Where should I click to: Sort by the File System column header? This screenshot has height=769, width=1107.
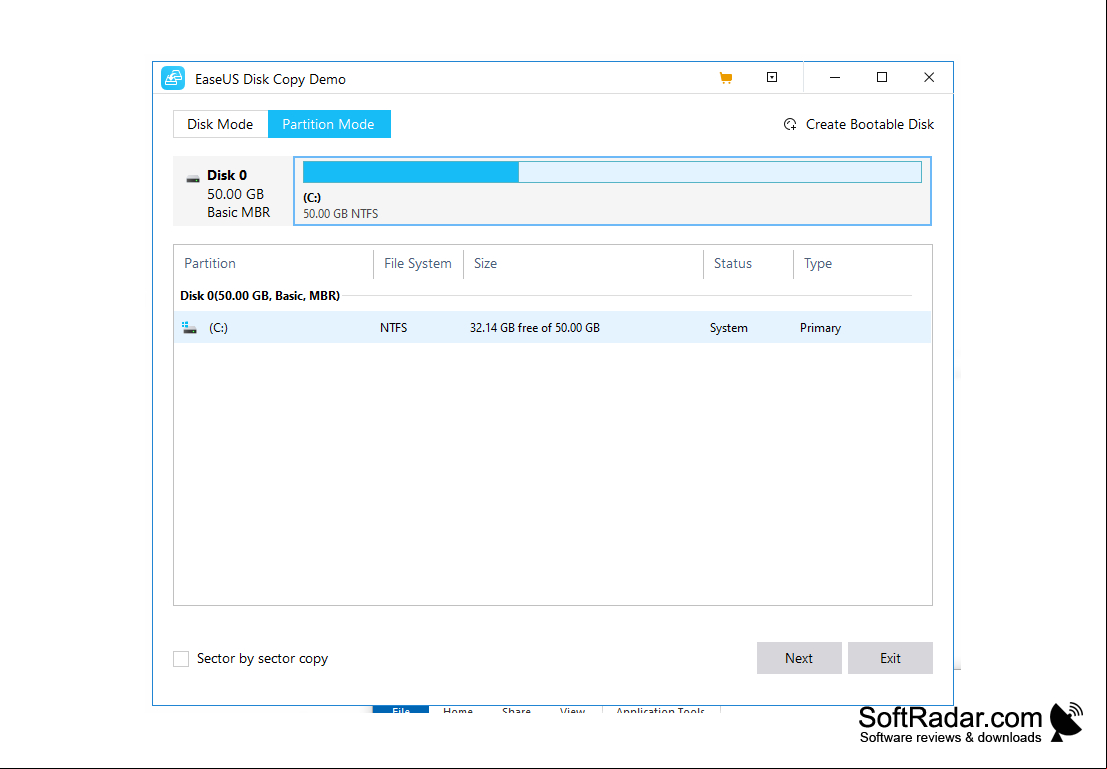point(417,263)
